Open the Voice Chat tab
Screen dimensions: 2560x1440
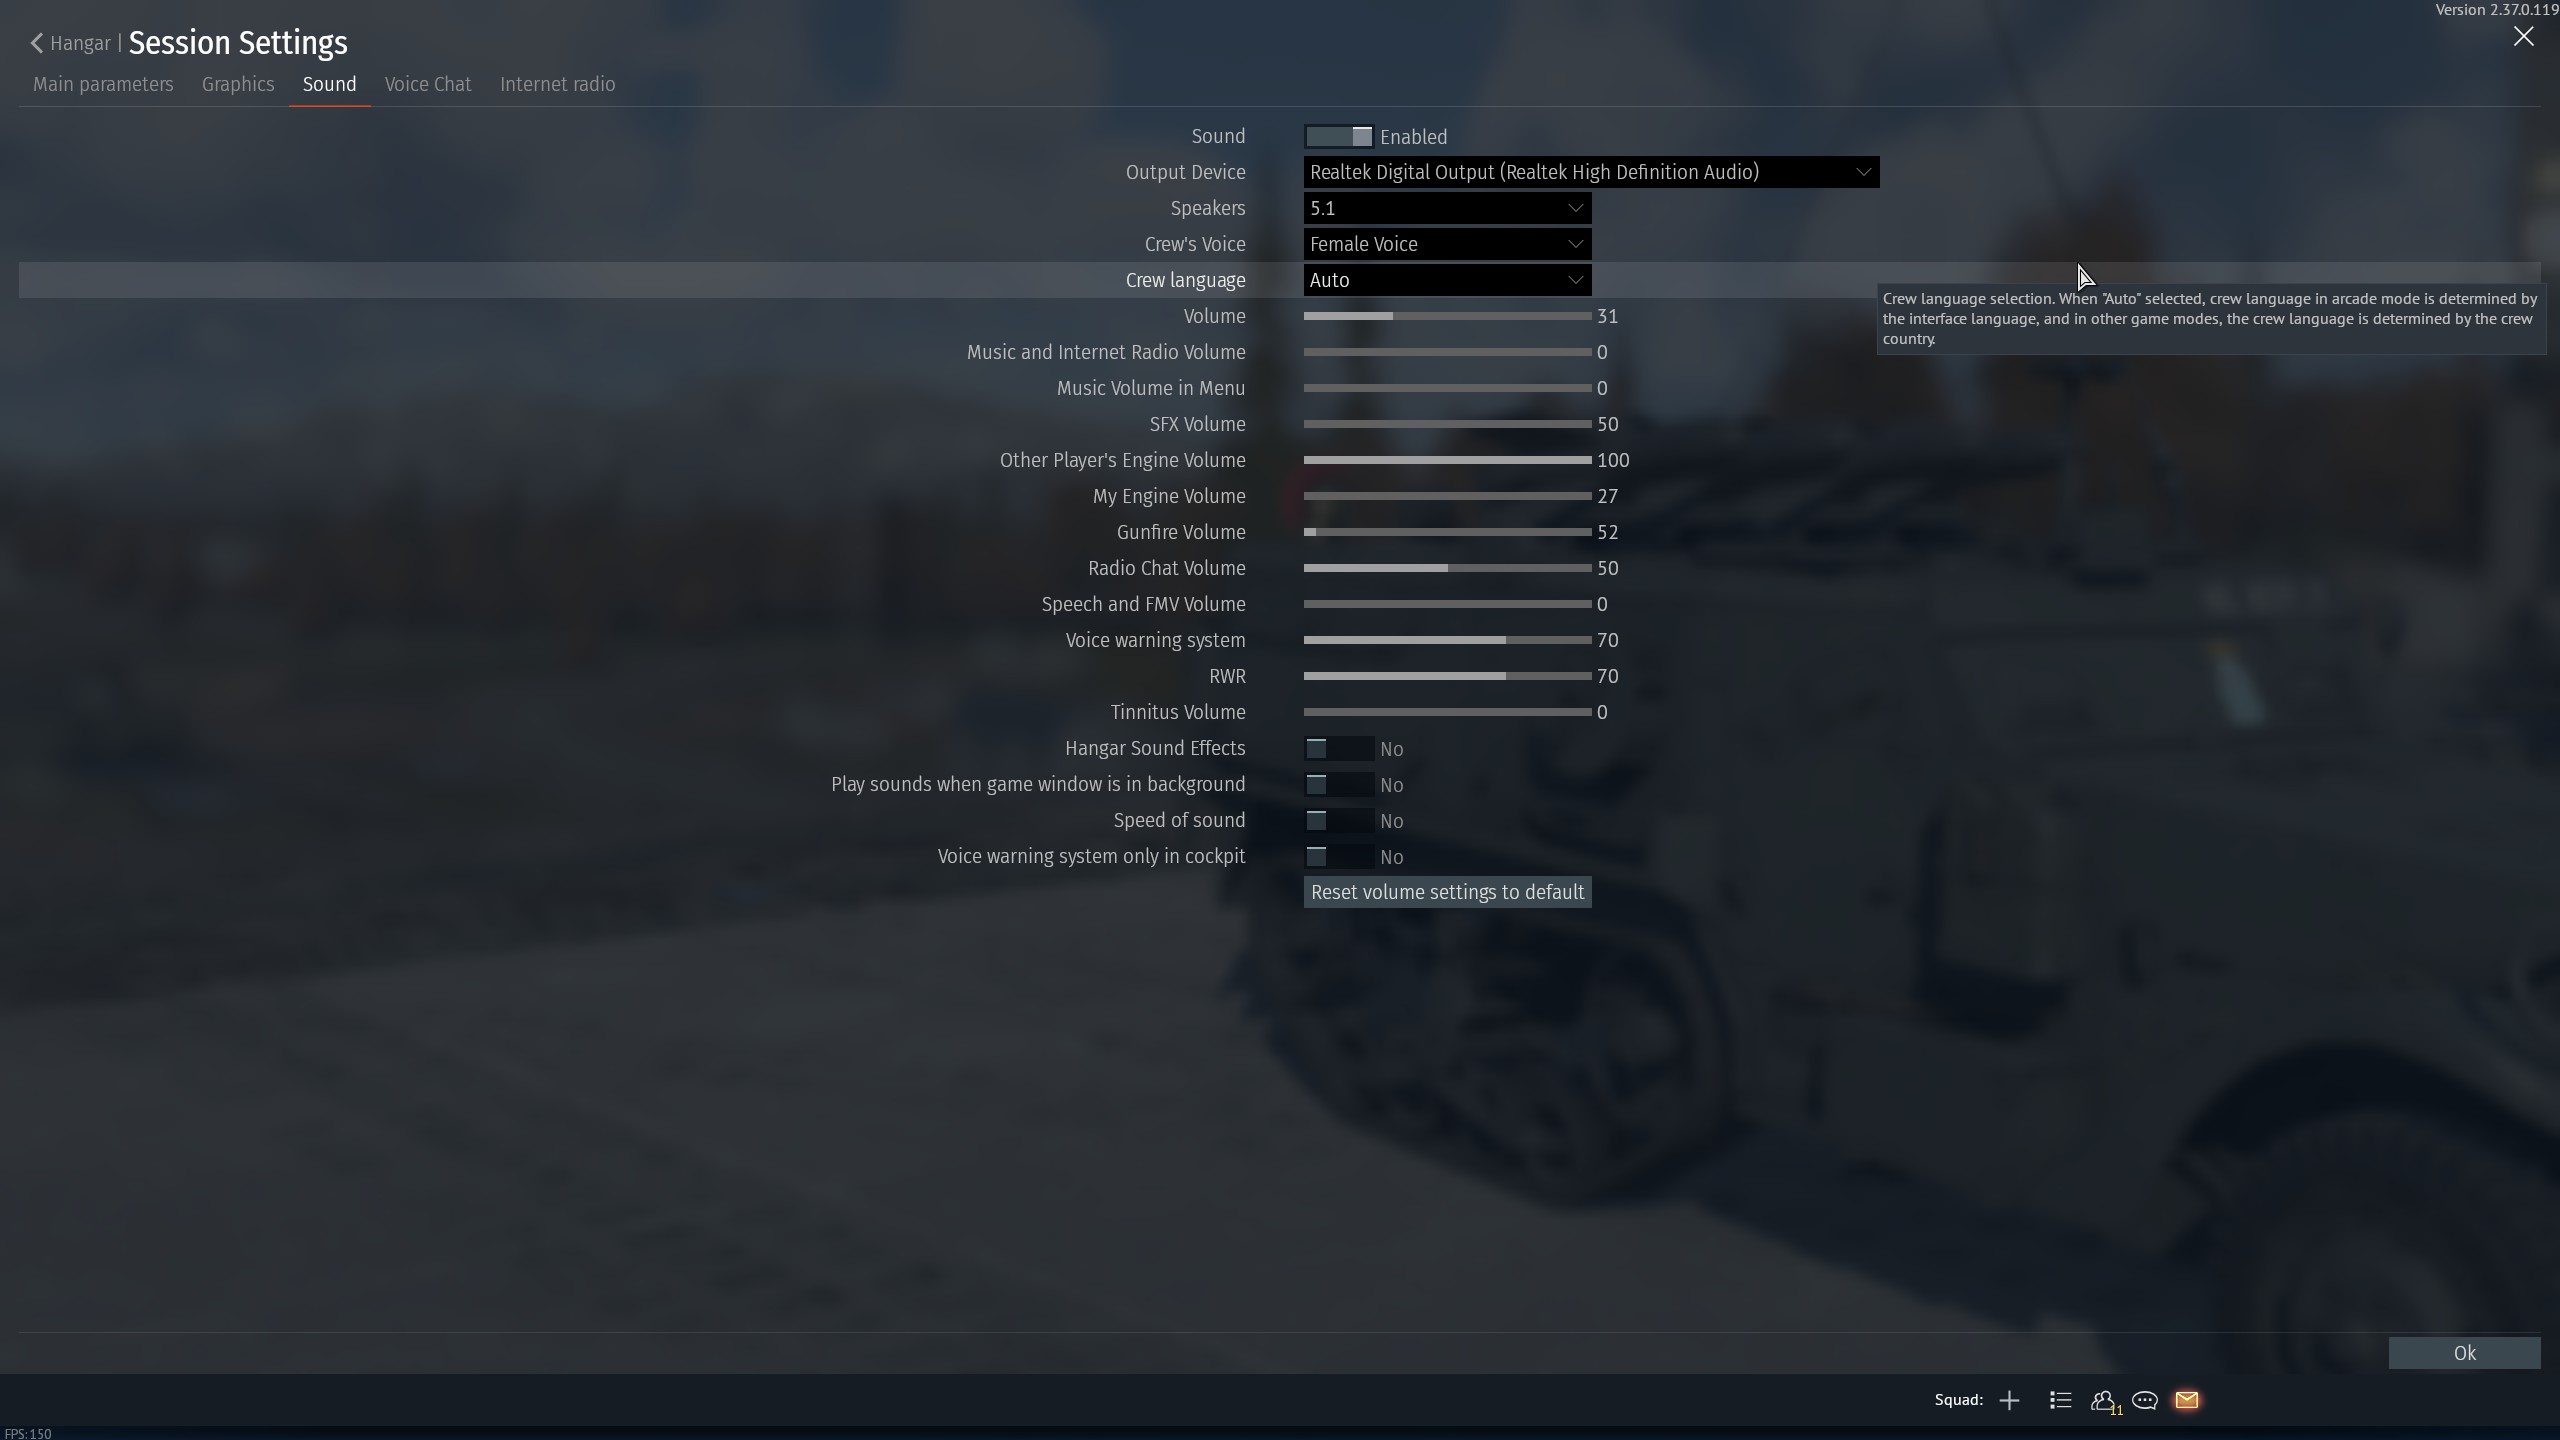point(427,84)
